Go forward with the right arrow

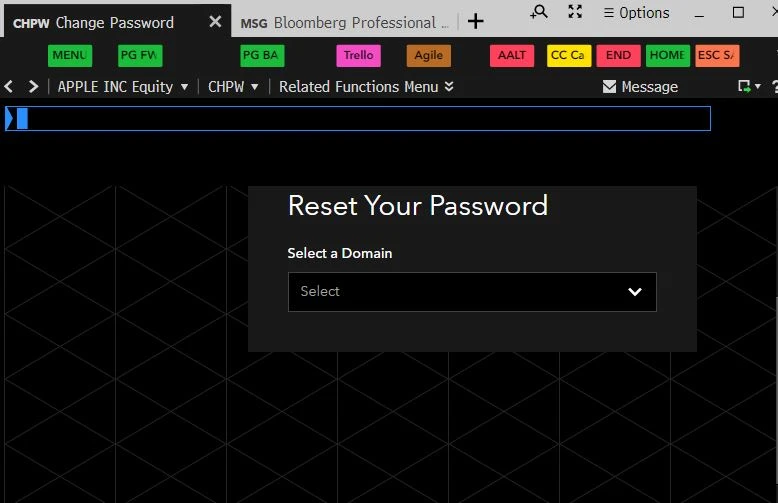pyautogui.click(x=33, y=87)
